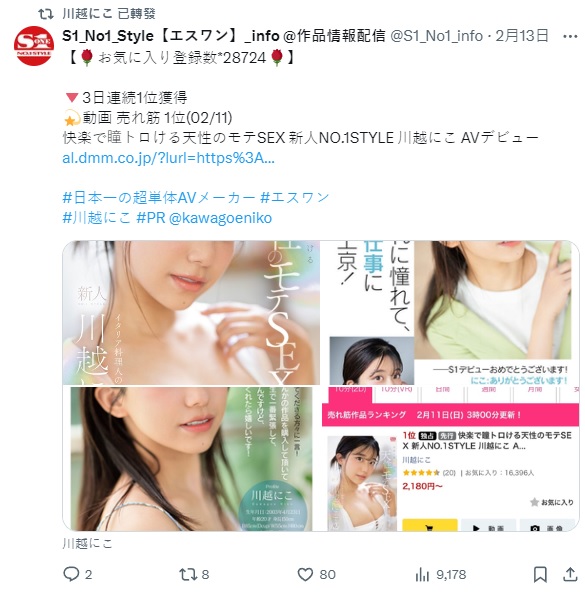585x595 pixels.
Task: Click the retweet icon with count 8
Action: click(187, 574)
